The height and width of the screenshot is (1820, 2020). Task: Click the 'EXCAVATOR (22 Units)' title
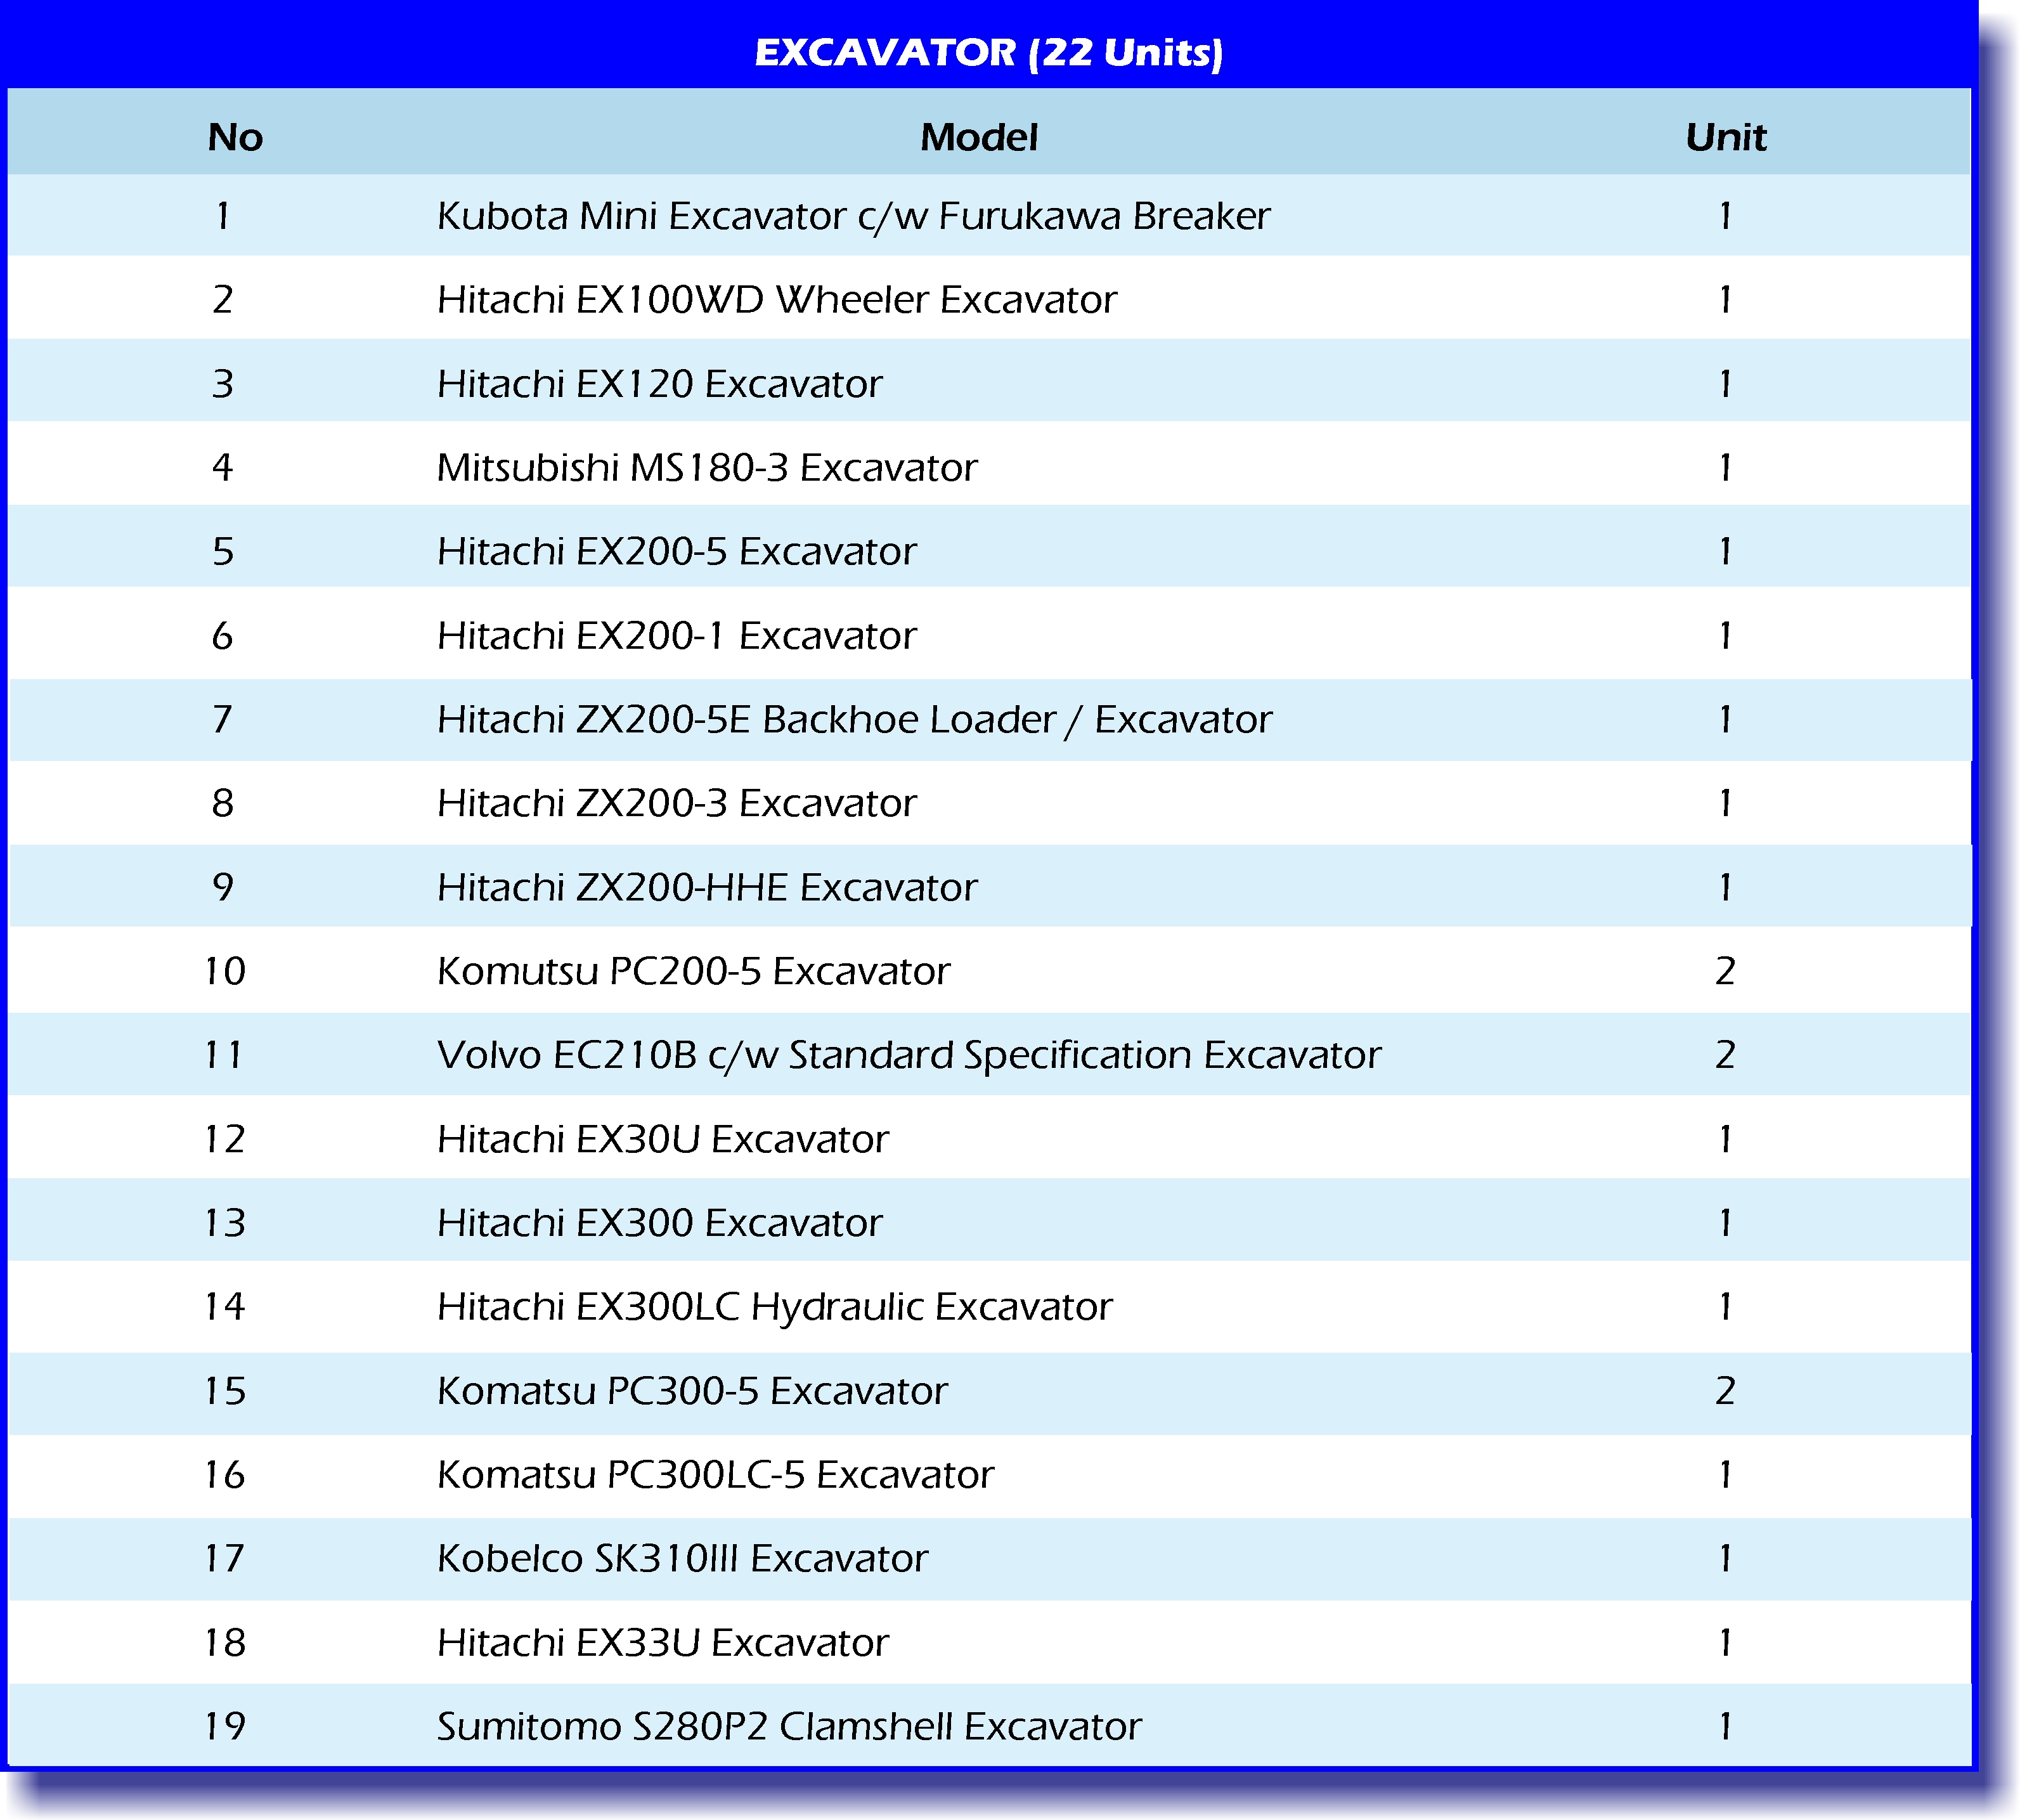coord(988,53)
